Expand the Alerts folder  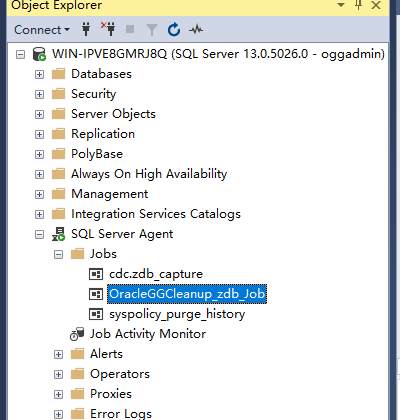pos(58,354)
